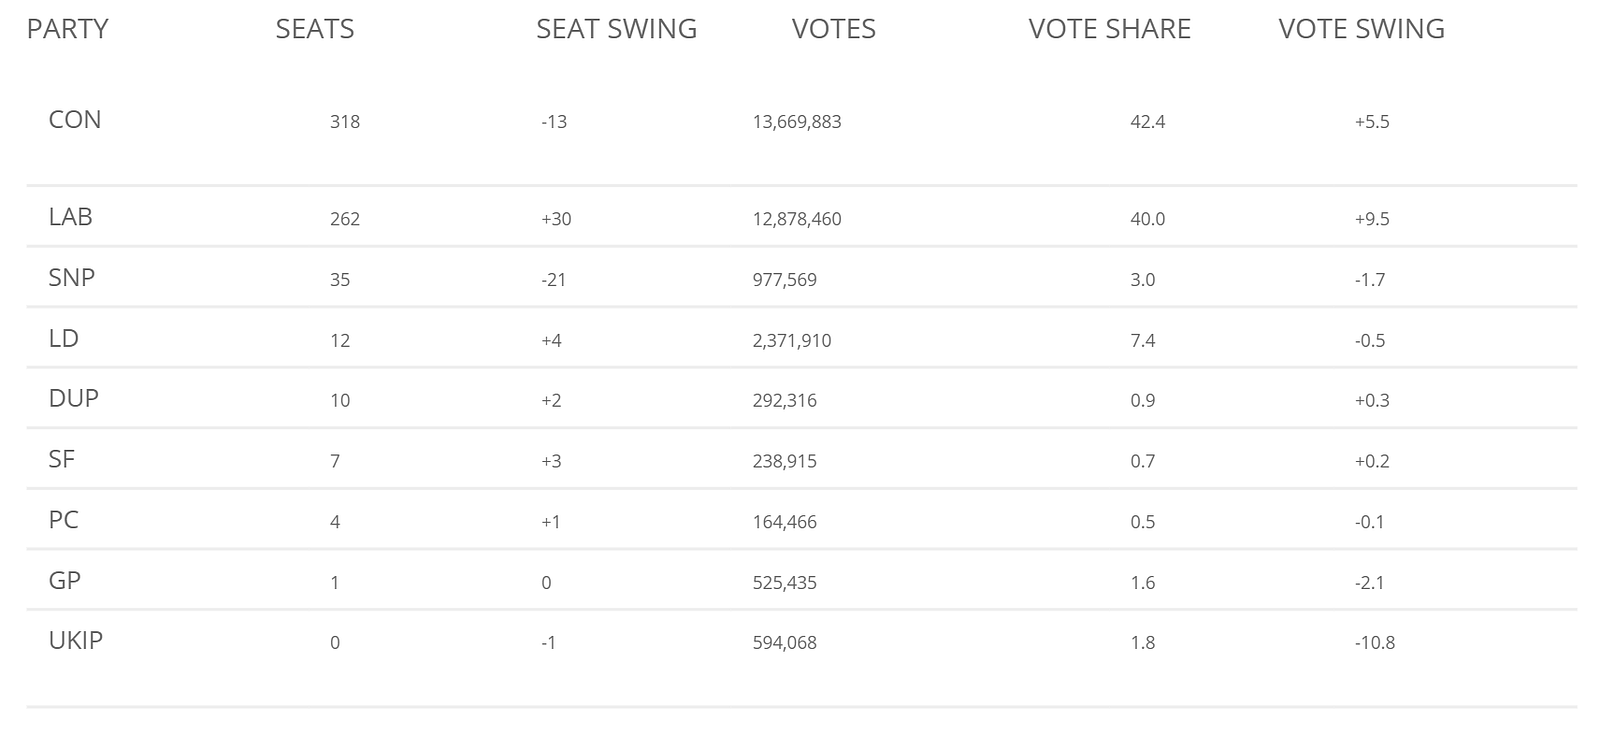Click the PARTY column header
The height and width of the screenshot is (734, 1600).
click(67, 29)
